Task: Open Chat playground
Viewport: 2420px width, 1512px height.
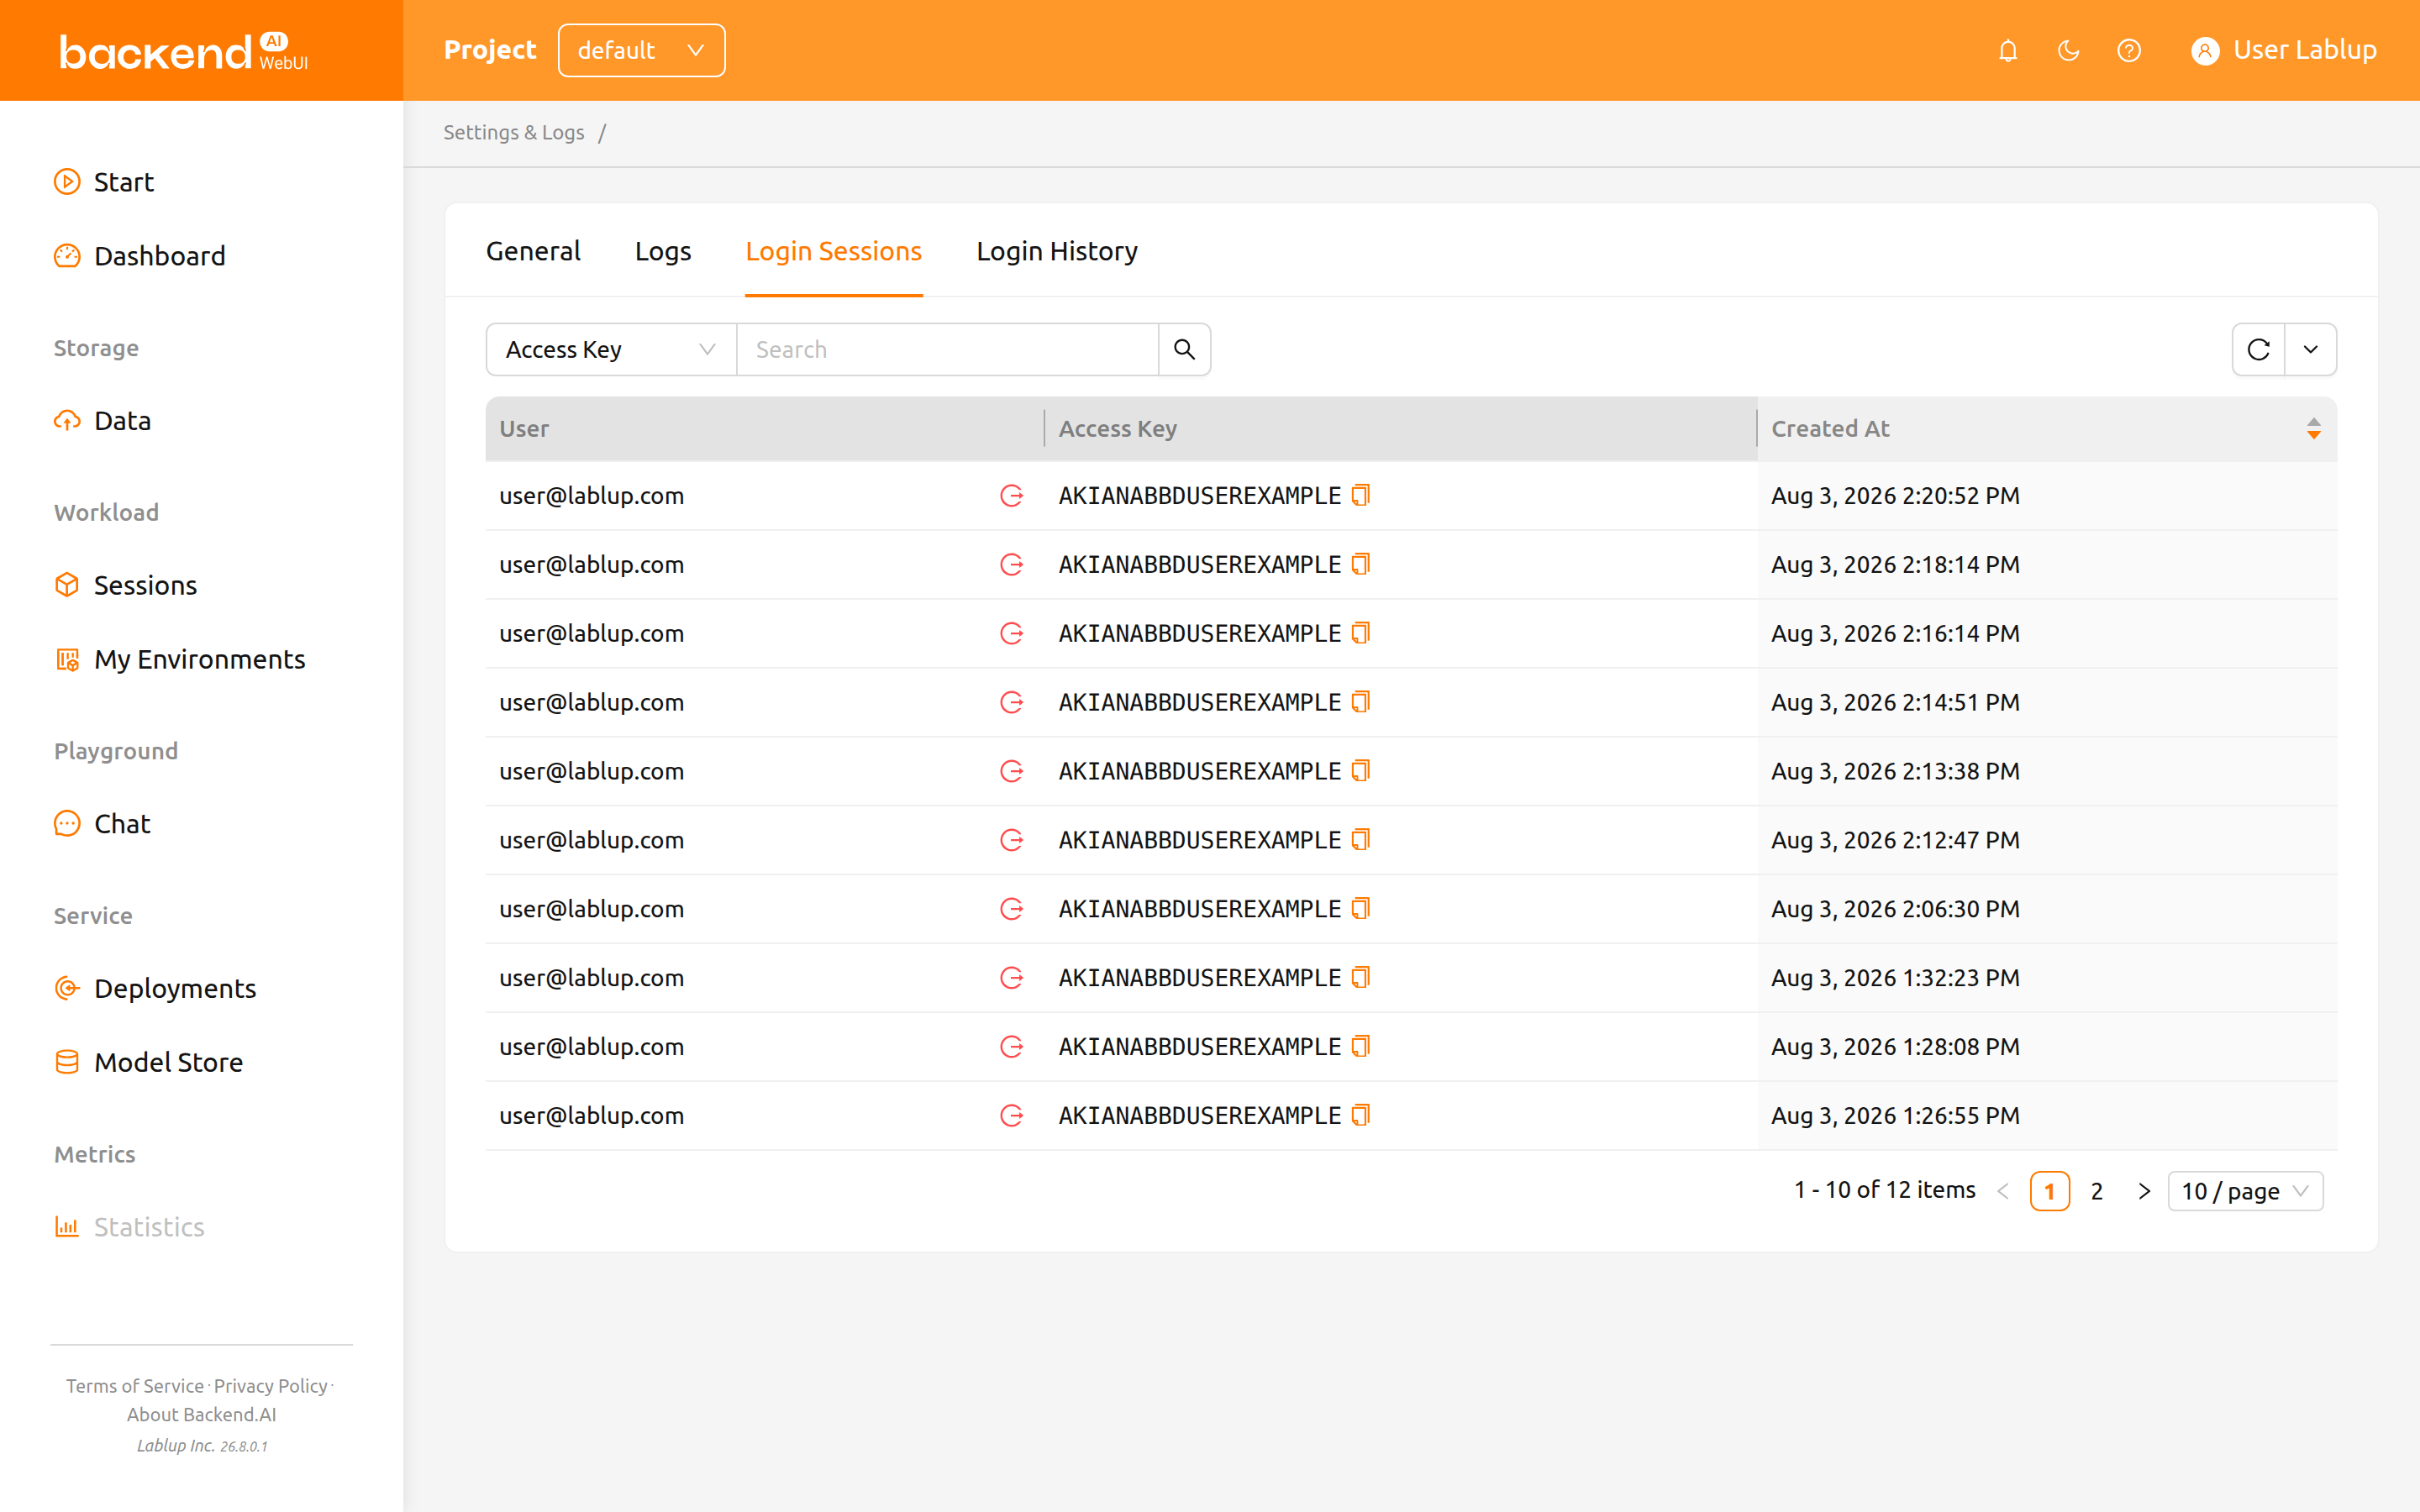Action: (102, 824)
